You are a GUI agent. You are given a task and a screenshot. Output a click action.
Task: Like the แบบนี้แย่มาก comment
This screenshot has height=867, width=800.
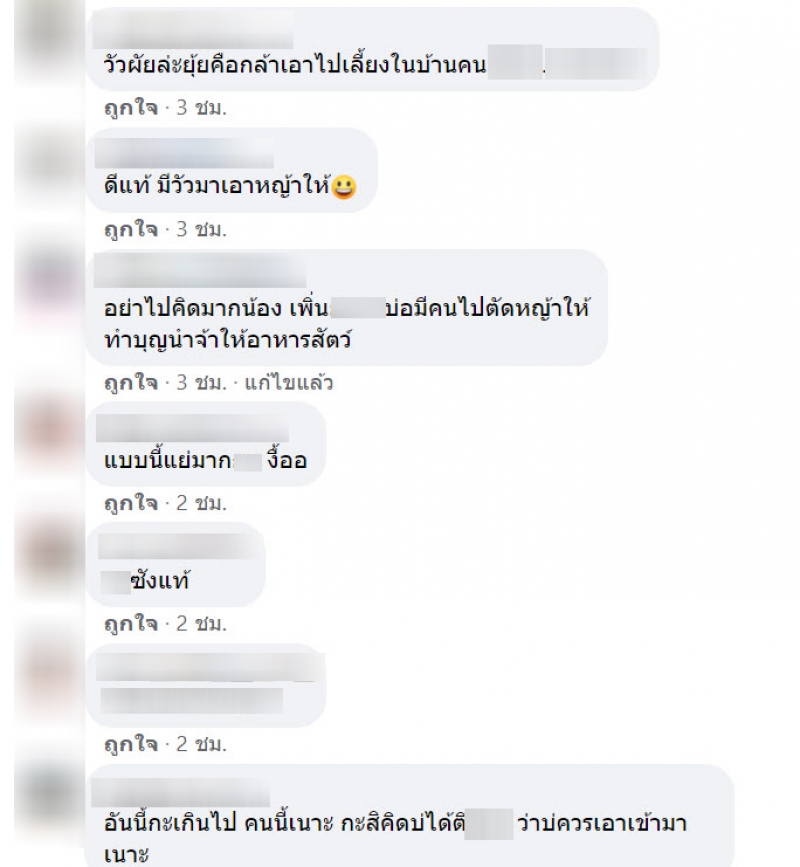130,503
